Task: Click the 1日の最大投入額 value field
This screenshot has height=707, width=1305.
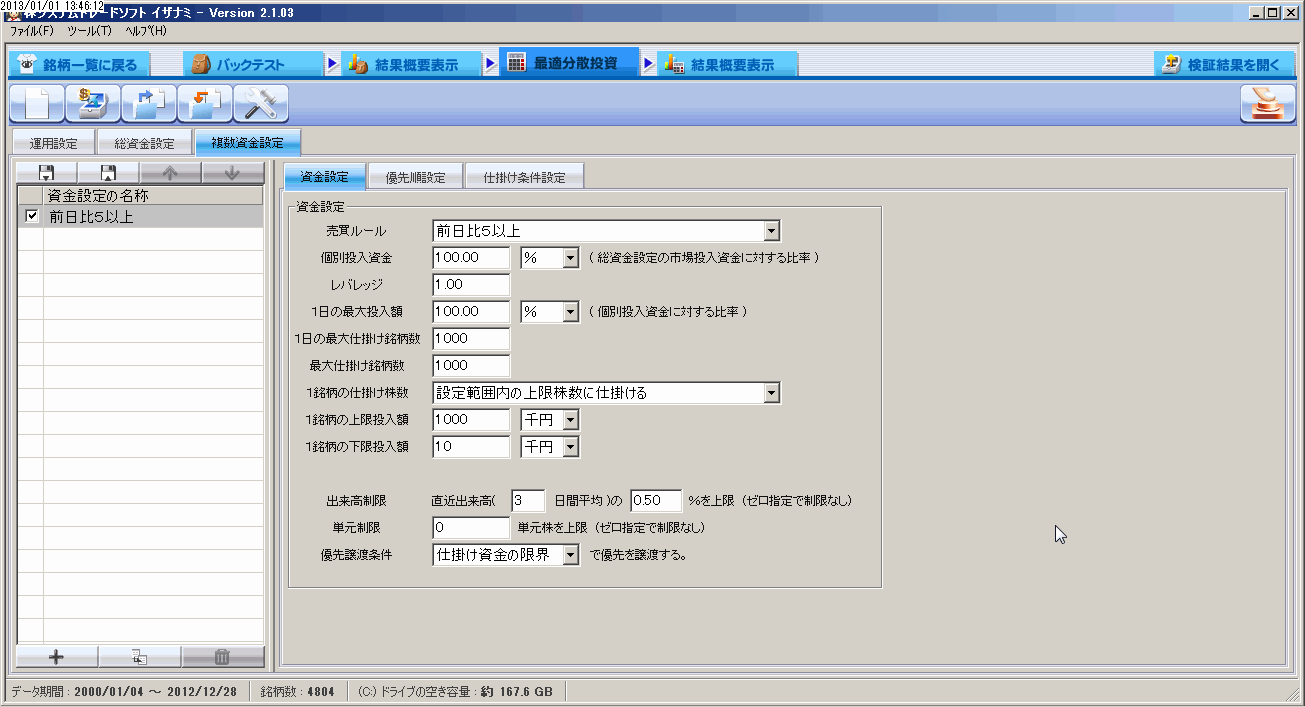Action: click(x=471, y=312)
